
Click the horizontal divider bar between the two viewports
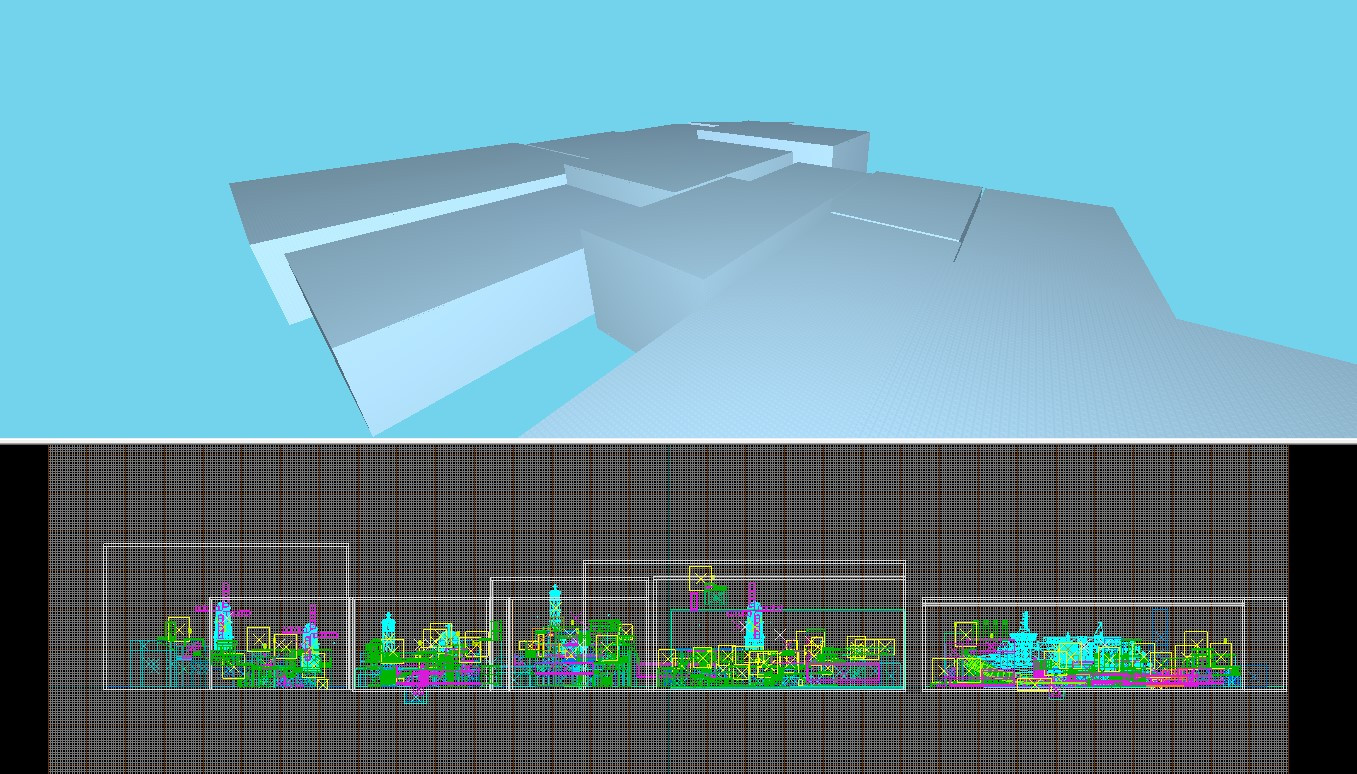tap(678, 439)
